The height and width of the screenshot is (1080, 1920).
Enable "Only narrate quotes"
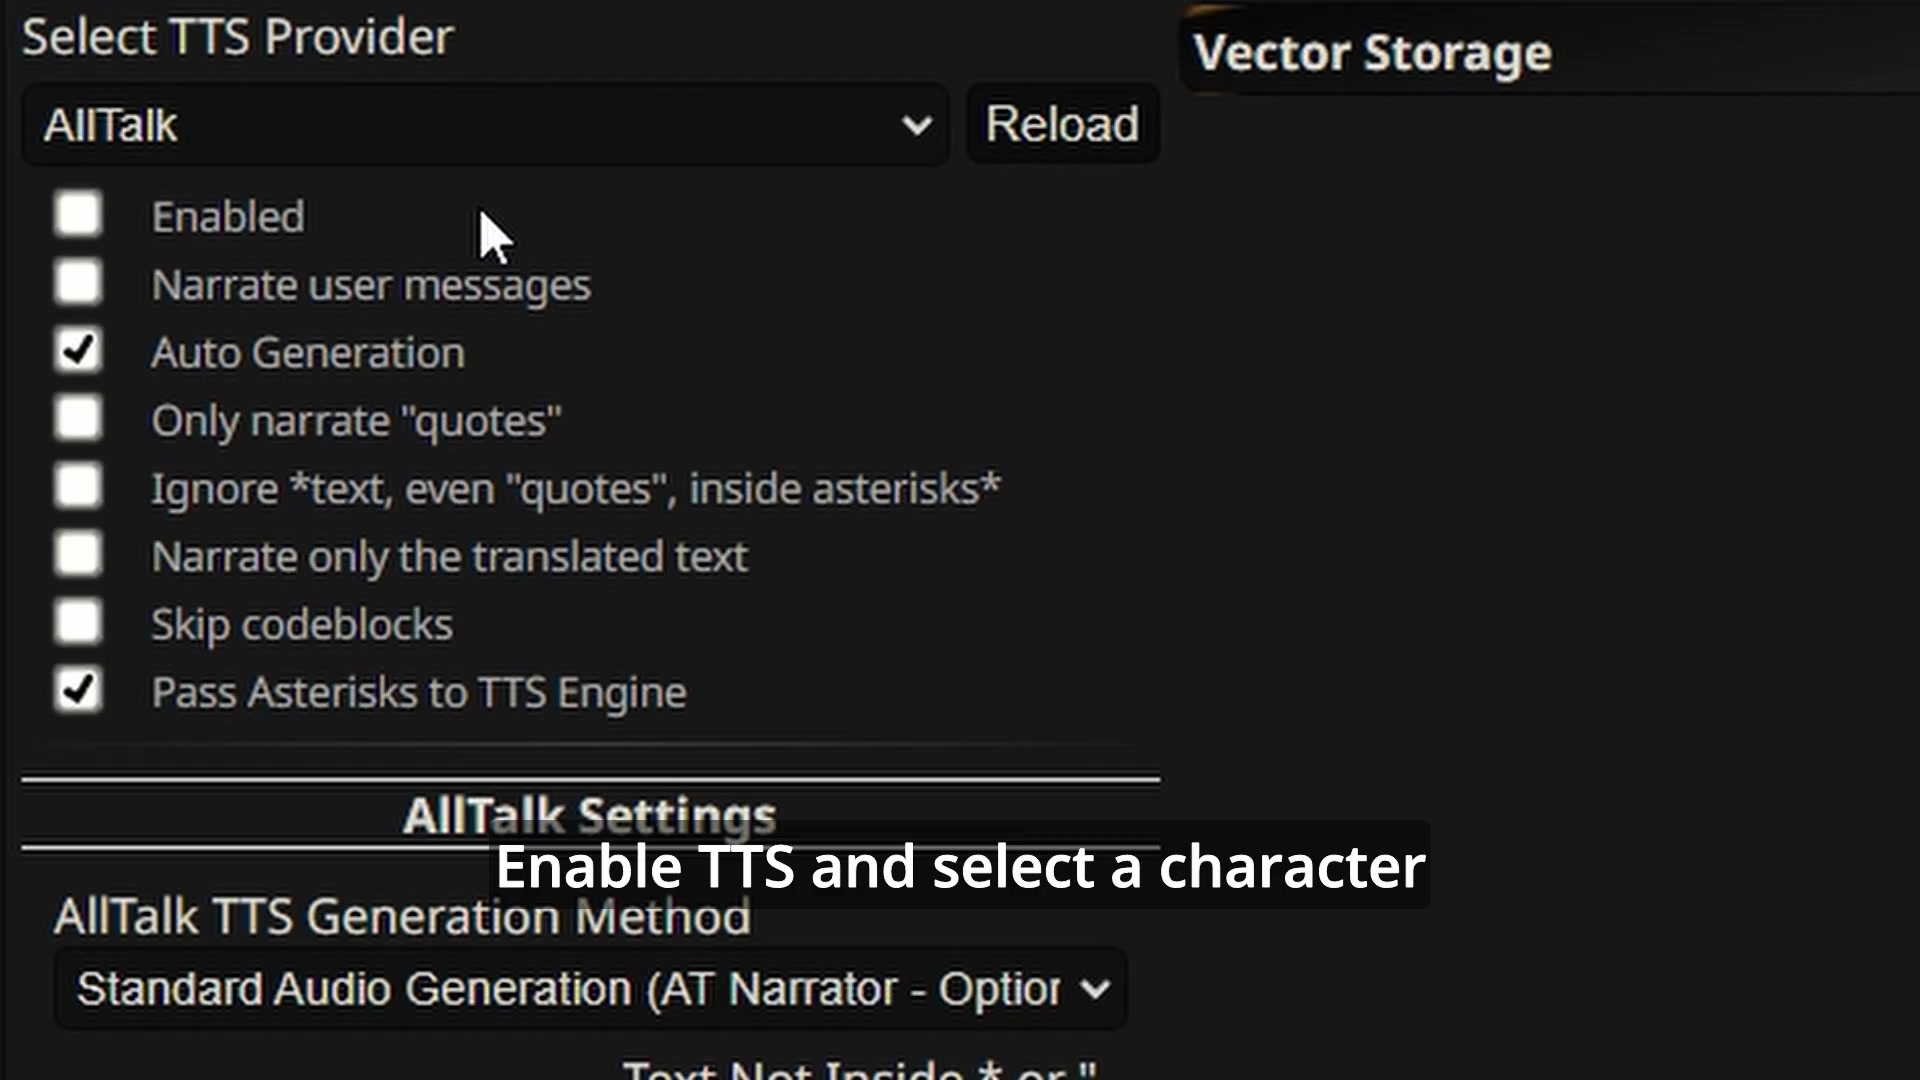pyautogui.click(x=78, y=418)
